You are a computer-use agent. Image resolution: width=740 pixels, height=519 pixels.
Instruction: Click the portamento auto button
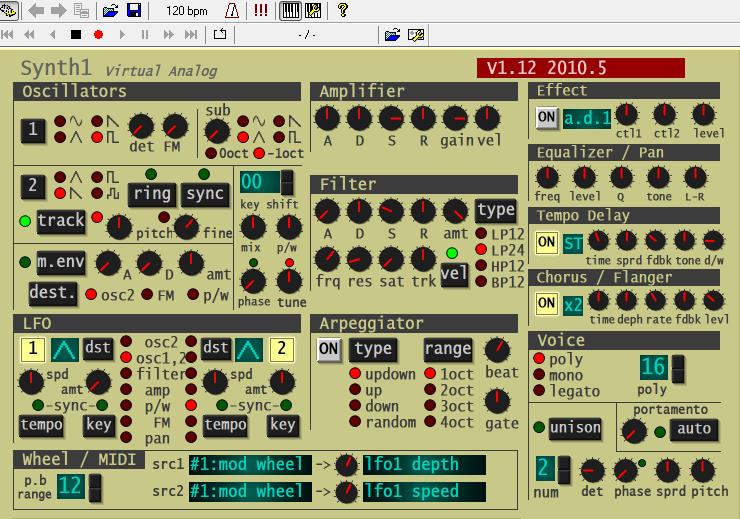click(694, 429)
